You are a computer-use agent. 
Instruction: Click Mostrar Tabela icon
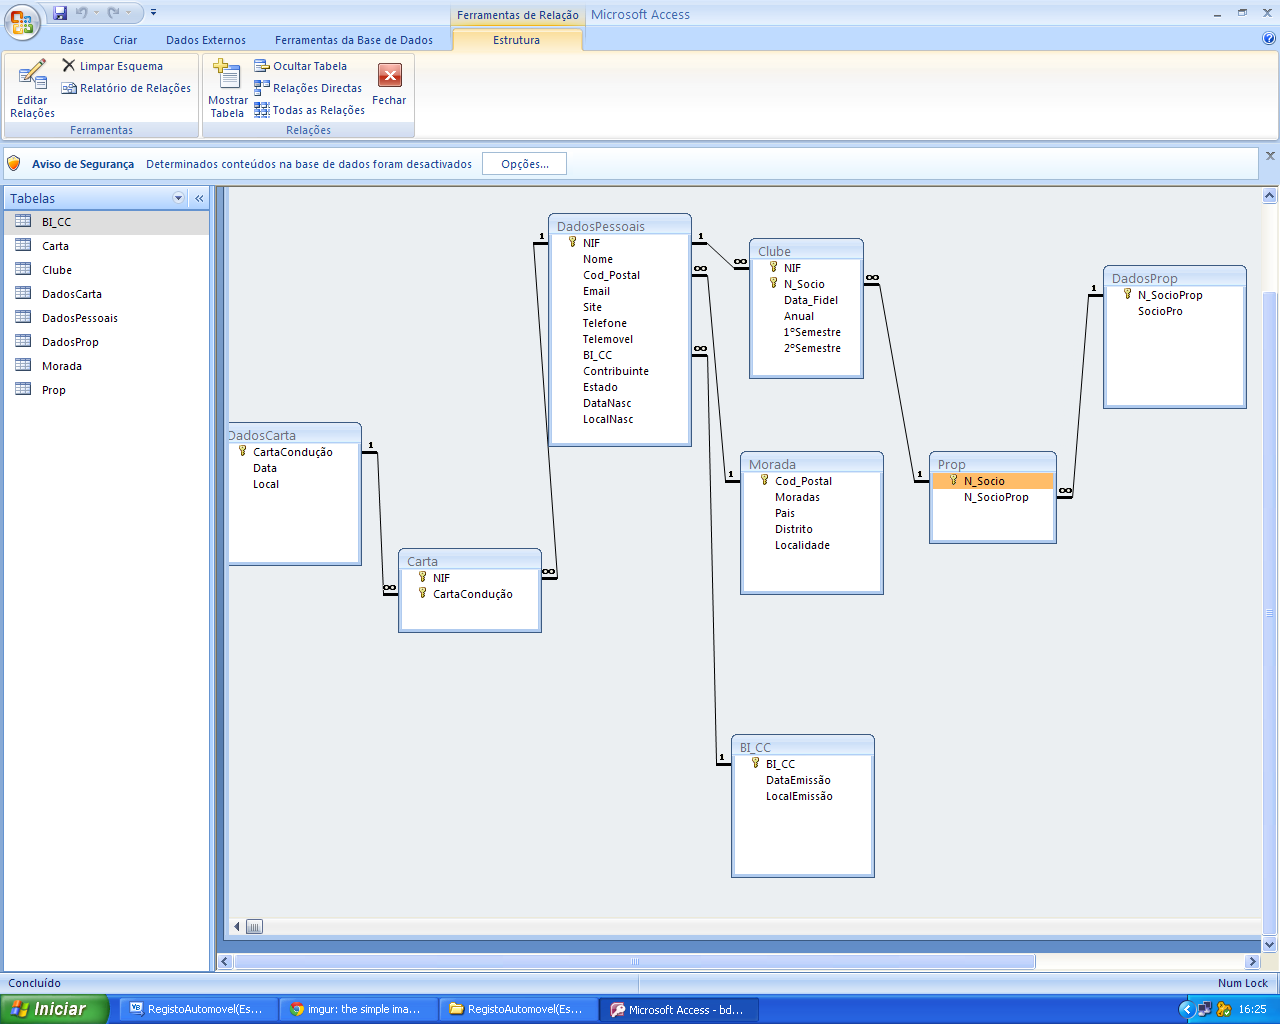pyautogui.click(x=227, y=76)
